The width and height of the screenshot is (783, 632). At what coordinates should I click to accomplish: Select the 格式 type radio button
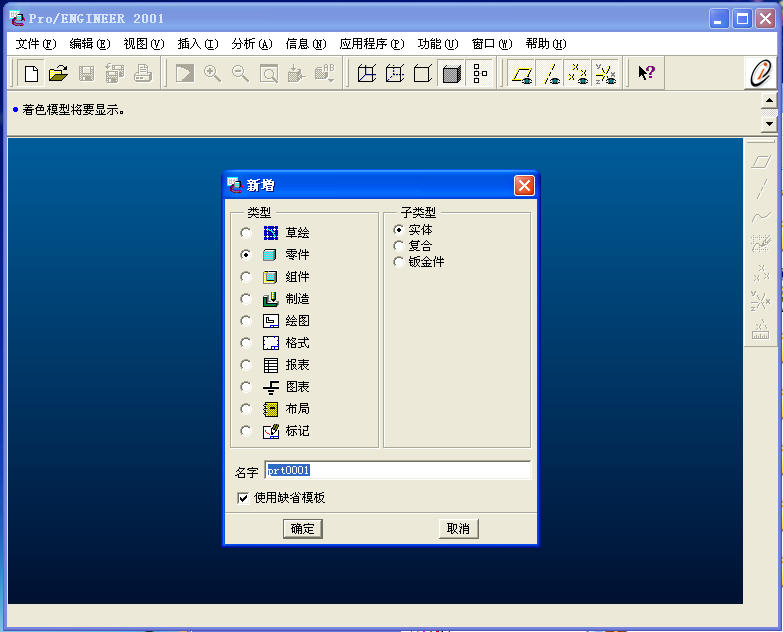click(246, 343)
